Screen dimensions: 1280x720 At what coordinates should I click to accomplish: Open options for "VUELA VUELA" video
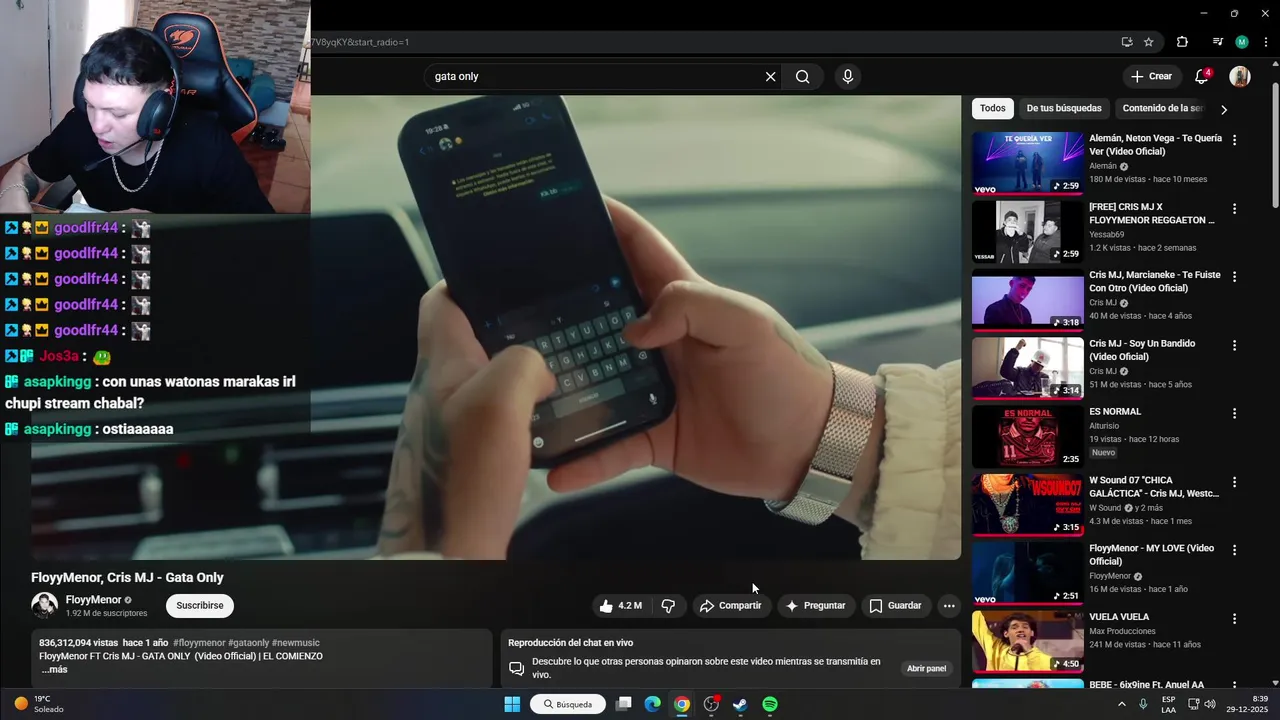[x=1234, y=618]
